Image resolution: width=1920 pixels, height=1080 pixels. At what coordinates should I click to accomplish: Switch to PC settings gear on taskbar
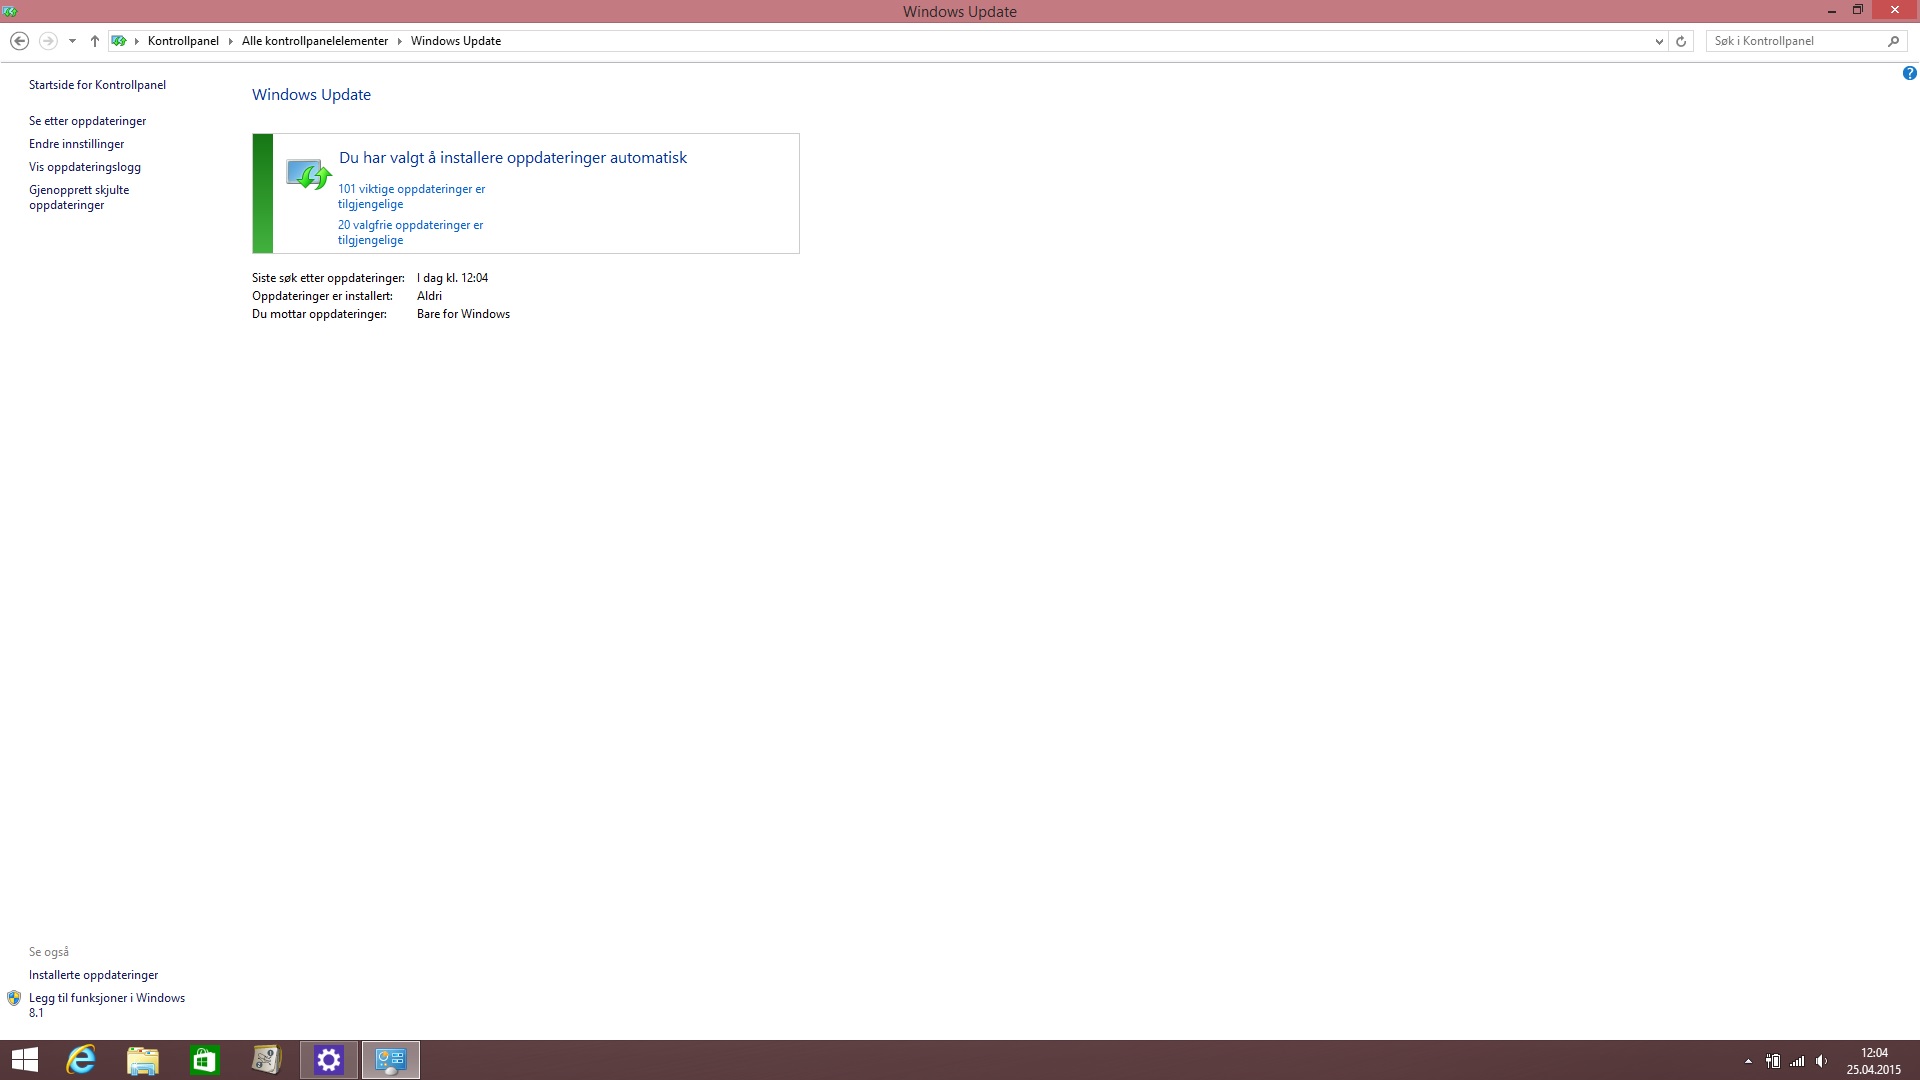(329, 1060)
